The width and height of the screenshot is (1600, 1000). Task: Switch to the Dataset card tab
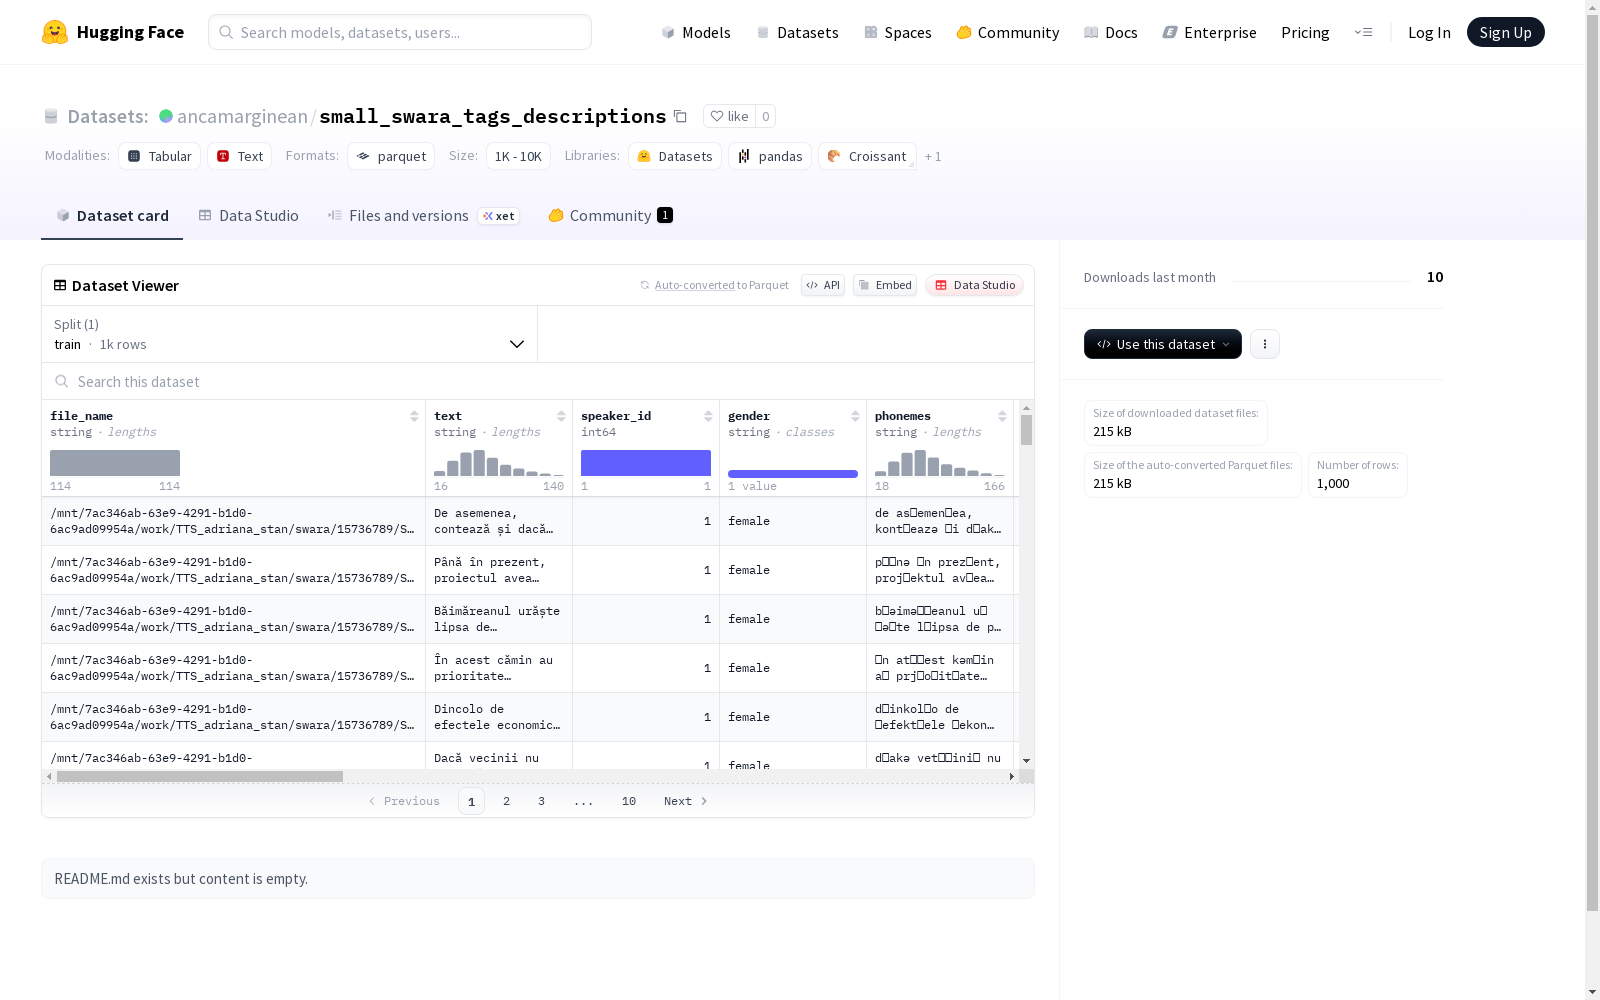tap(112, 216)
